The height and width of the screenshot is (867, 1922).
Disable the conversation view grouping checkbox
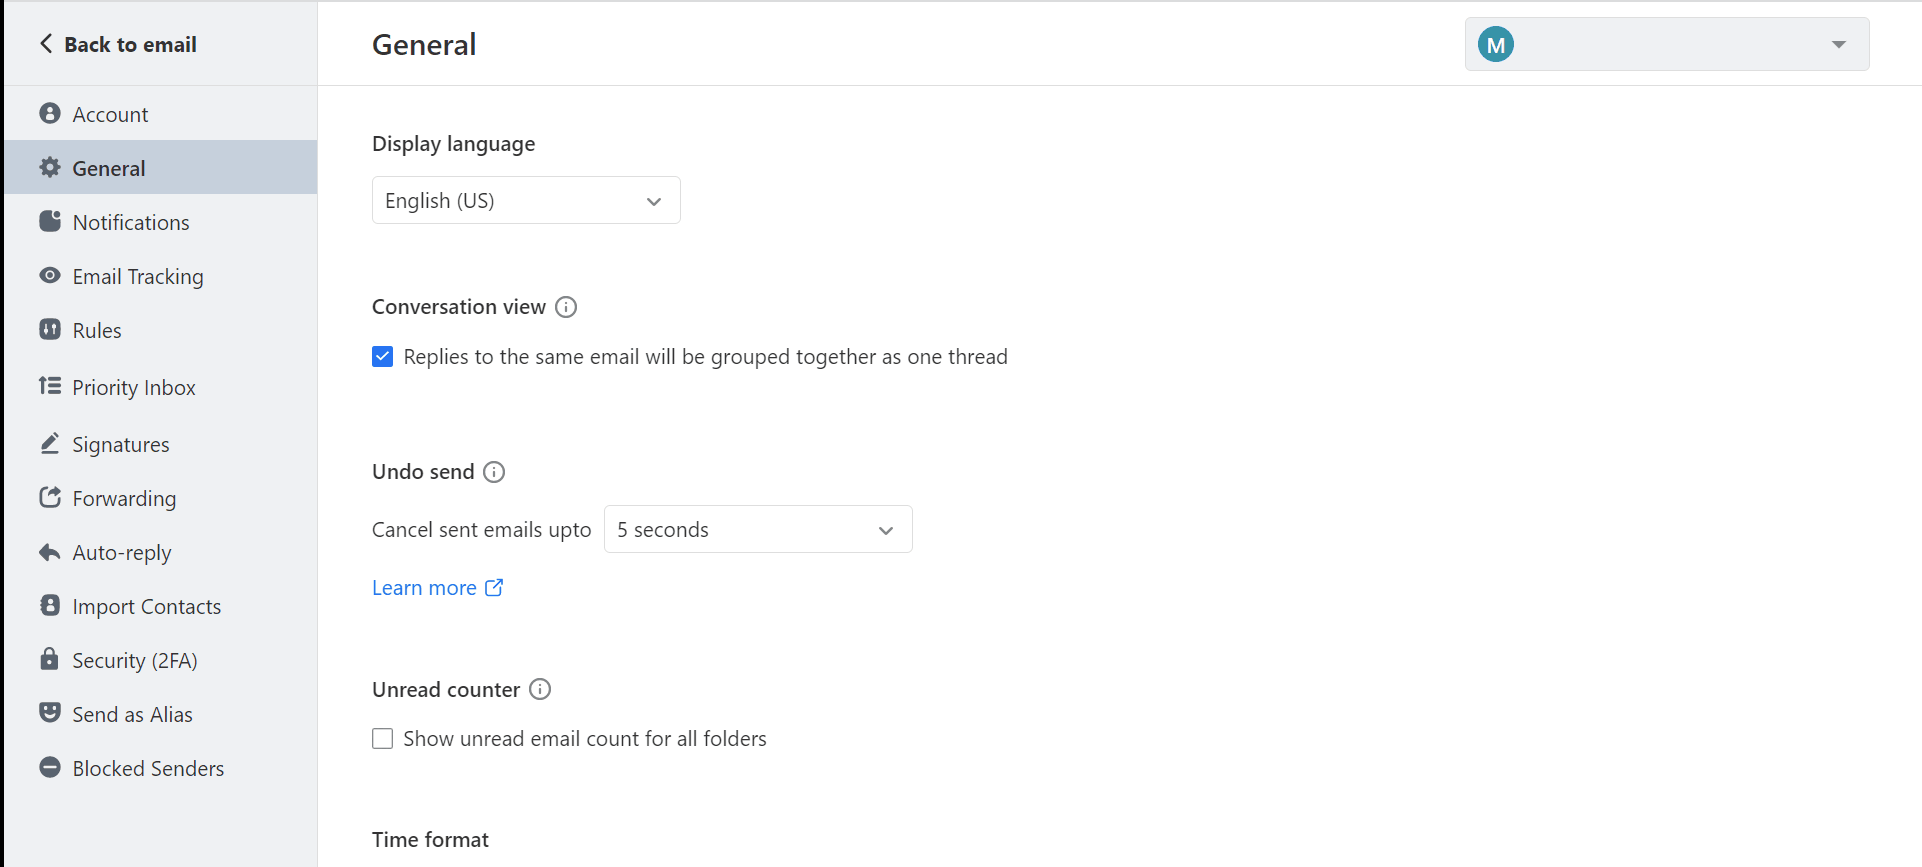coord(382,357)
